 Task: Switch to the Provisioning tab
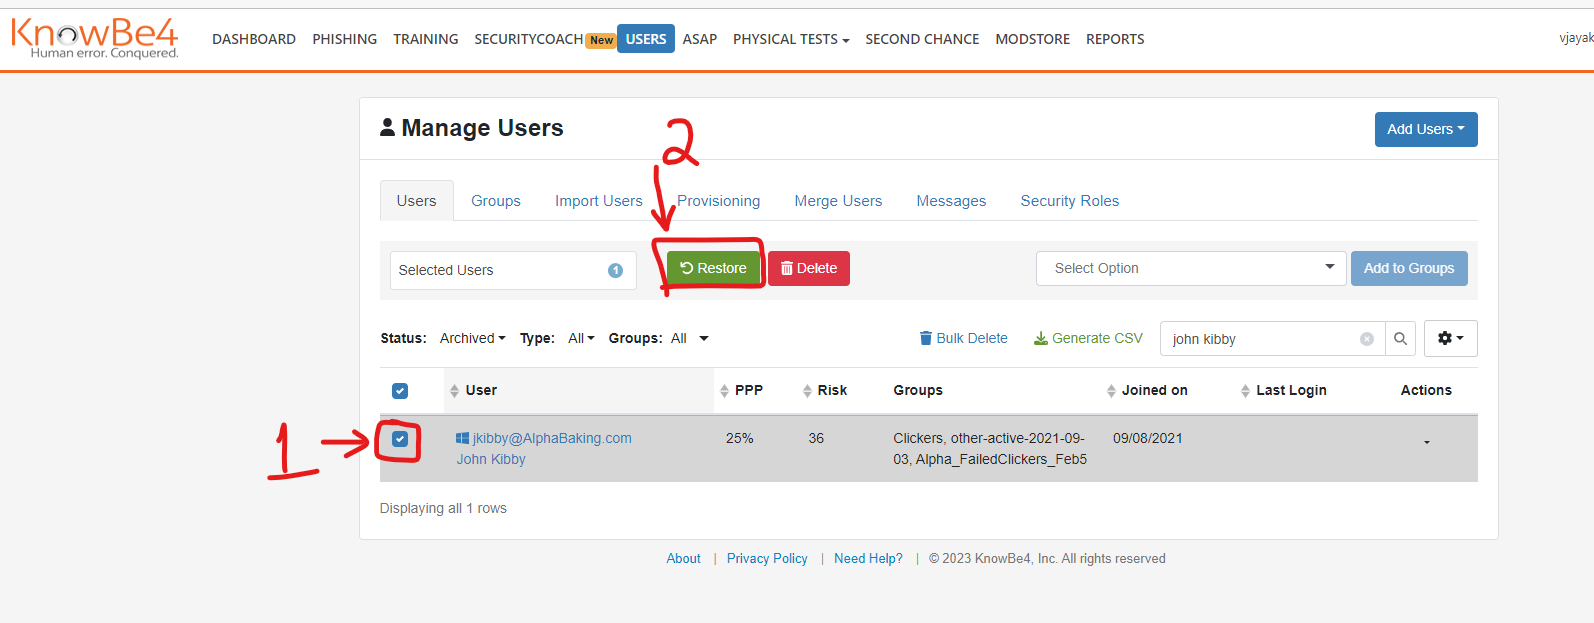pyautogui.click(x=718, y=201)
